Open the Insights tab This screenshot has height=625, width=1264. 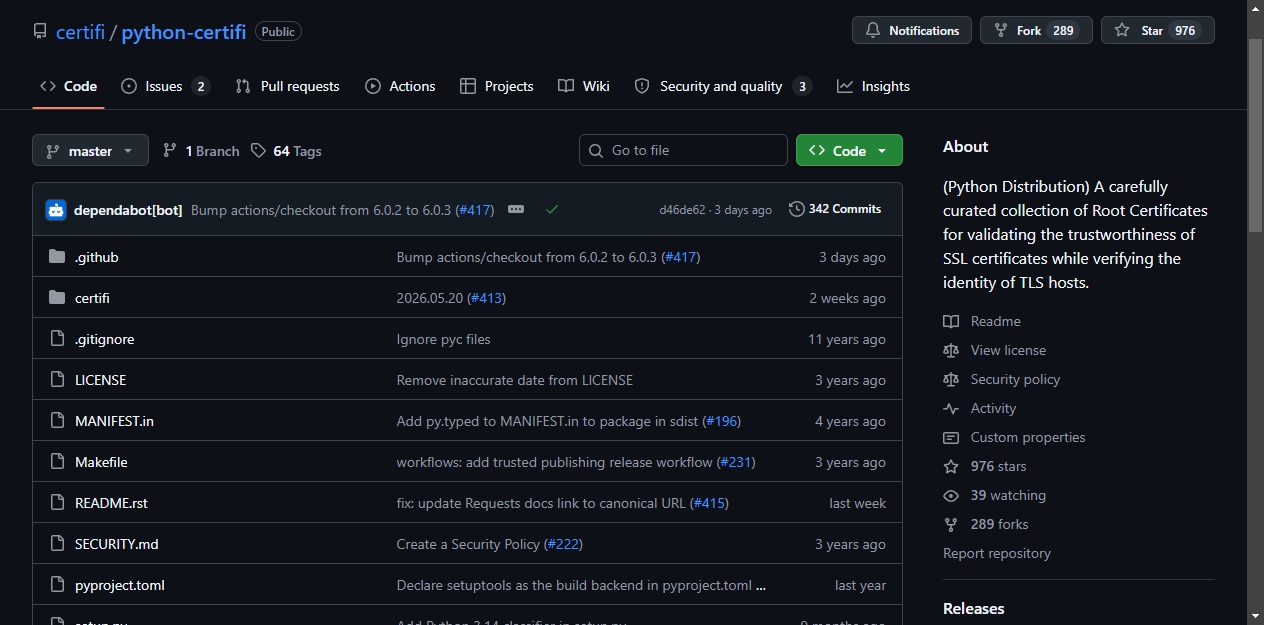click(x=873, y=86)
